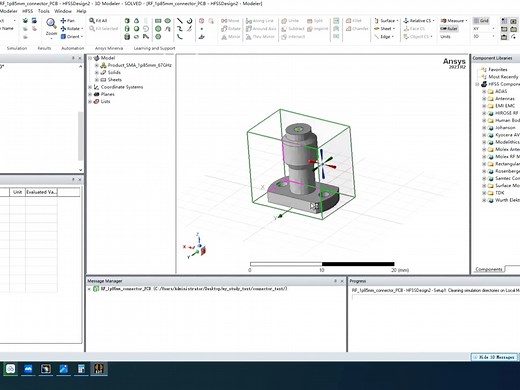The height and width of the screenshot is (390, 520).
Task: Open the Ansys taskbar icon
Action: point(99,369)
